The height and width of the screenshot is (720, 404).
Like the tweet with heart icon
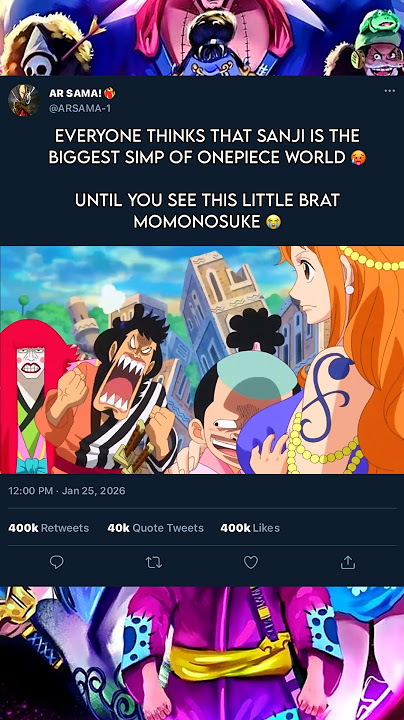pos(251,562)
